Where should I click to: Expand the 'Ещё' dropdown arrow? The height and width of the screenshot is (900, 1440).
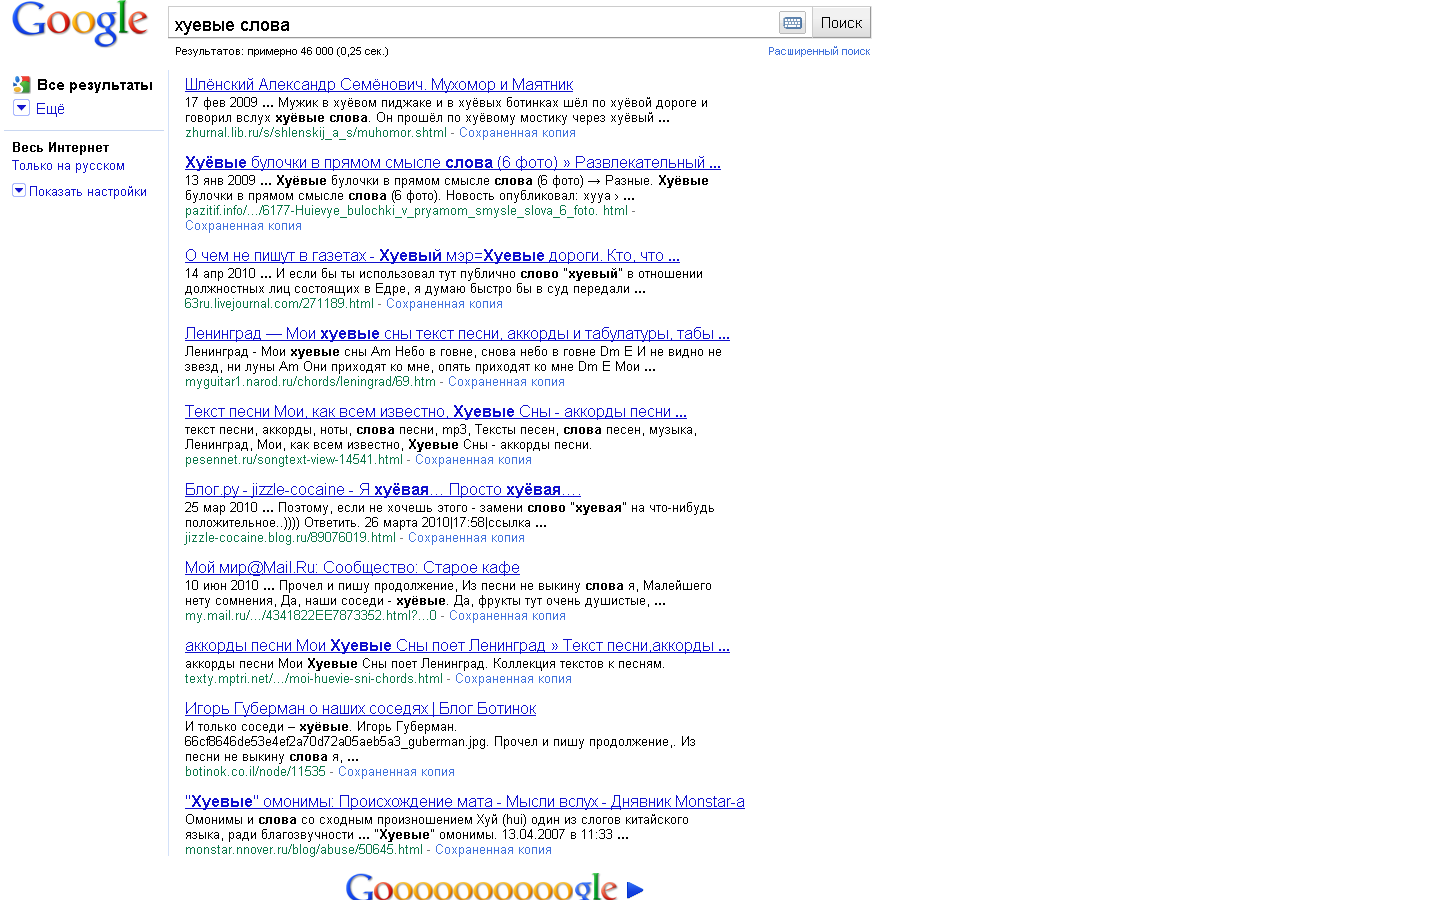[21, 108]
